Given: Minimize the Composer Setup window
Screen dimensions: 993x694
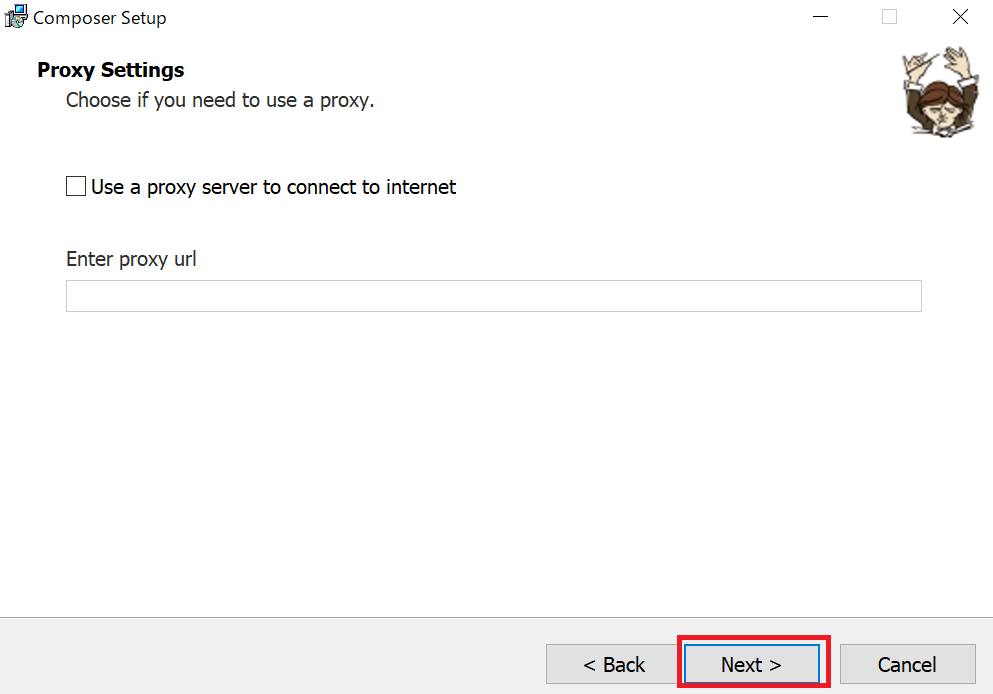Looking at the screenshot, I should tap(820, 16).
